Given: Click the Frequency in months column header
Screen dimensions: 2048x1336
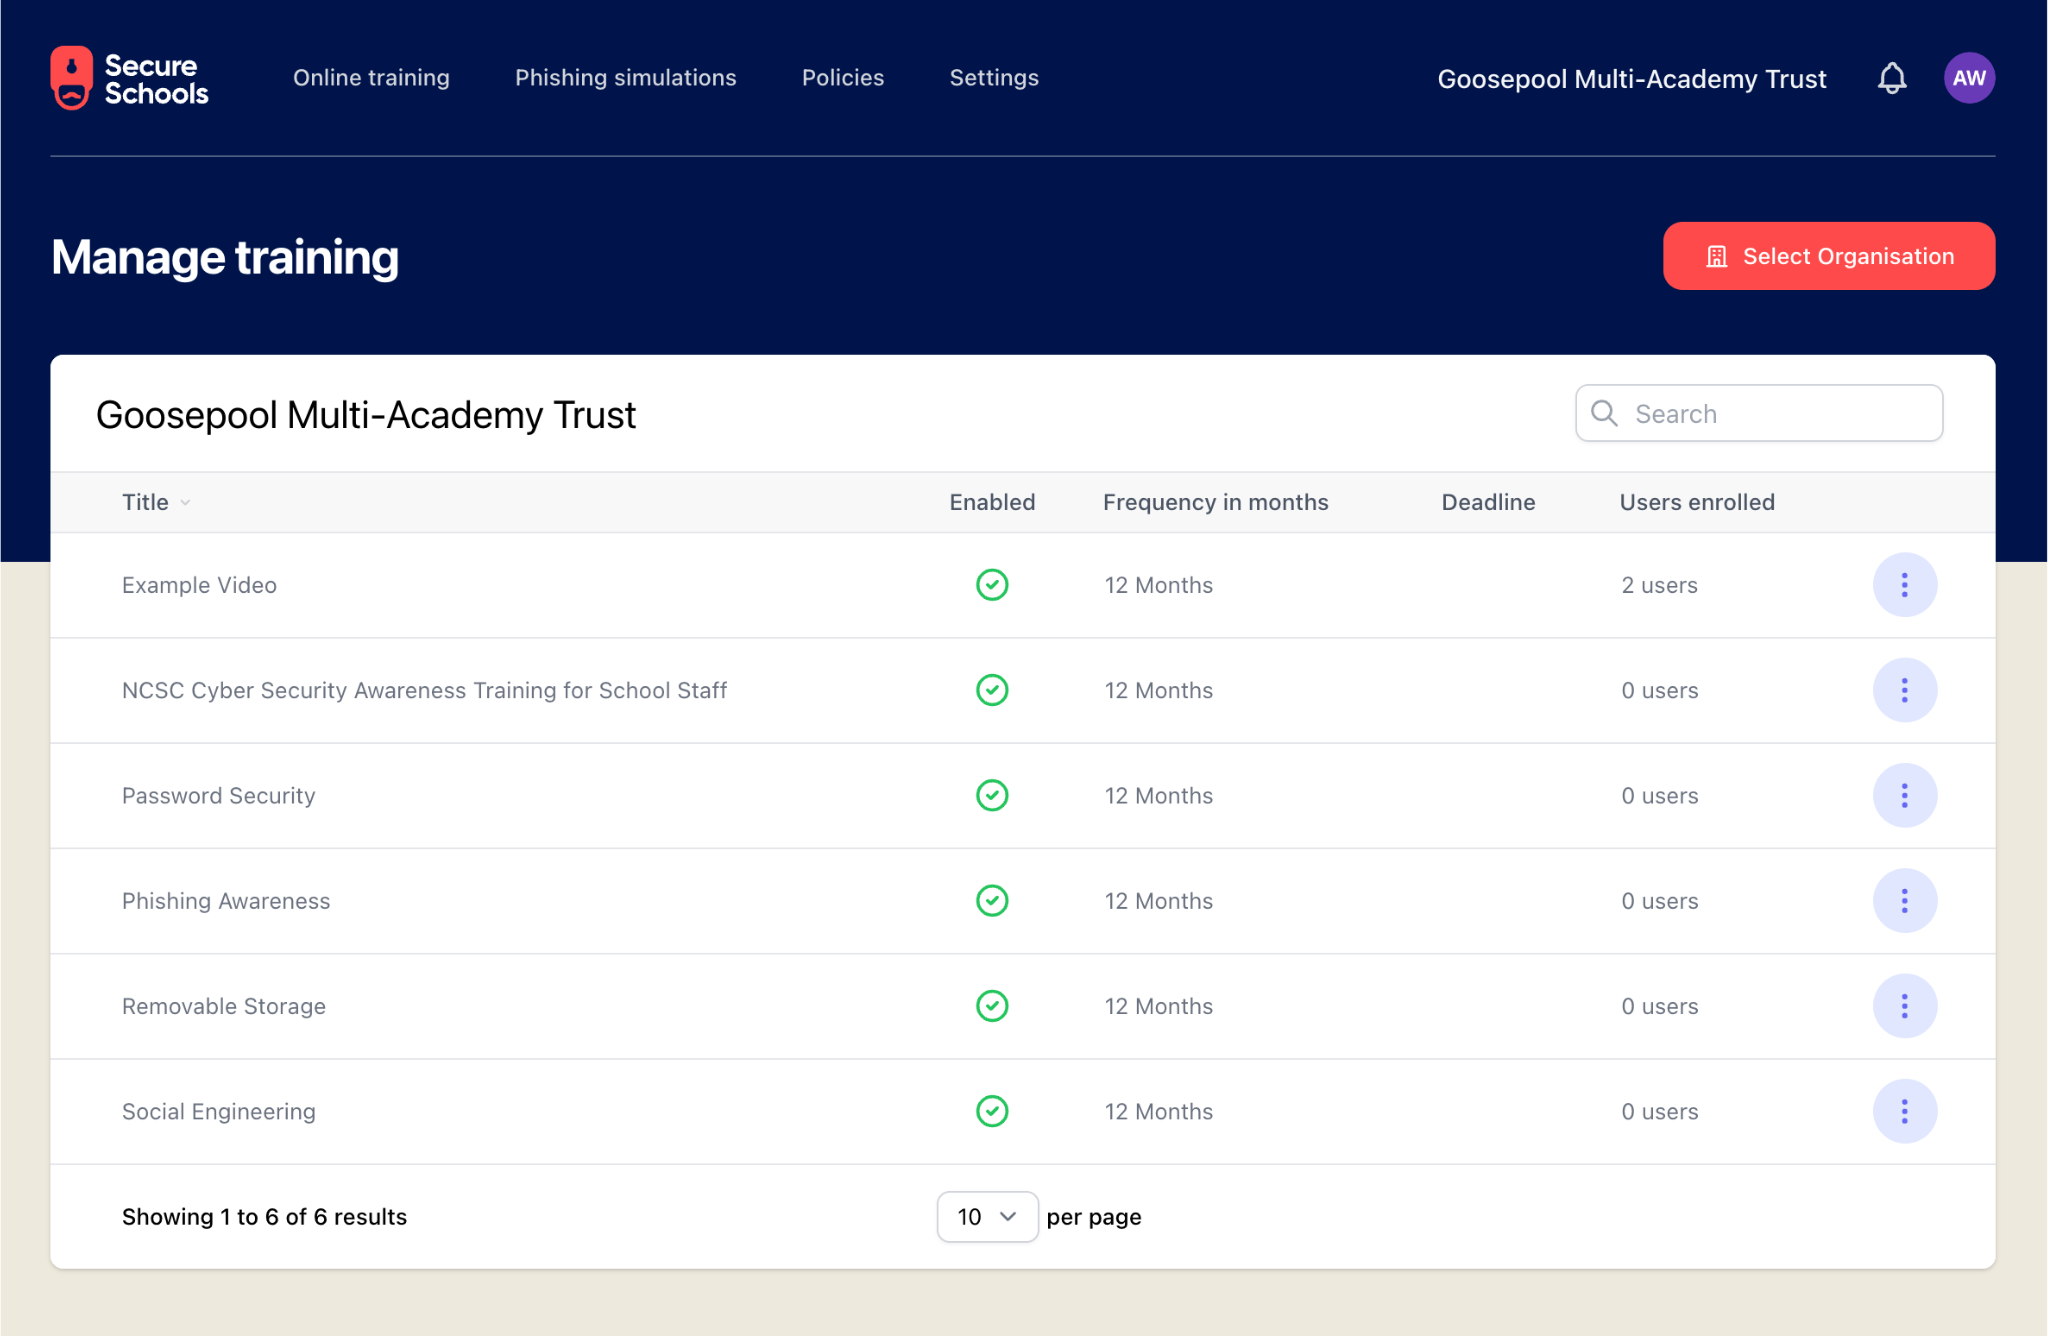Looking at the screenshot, I should pos(1216,502).
